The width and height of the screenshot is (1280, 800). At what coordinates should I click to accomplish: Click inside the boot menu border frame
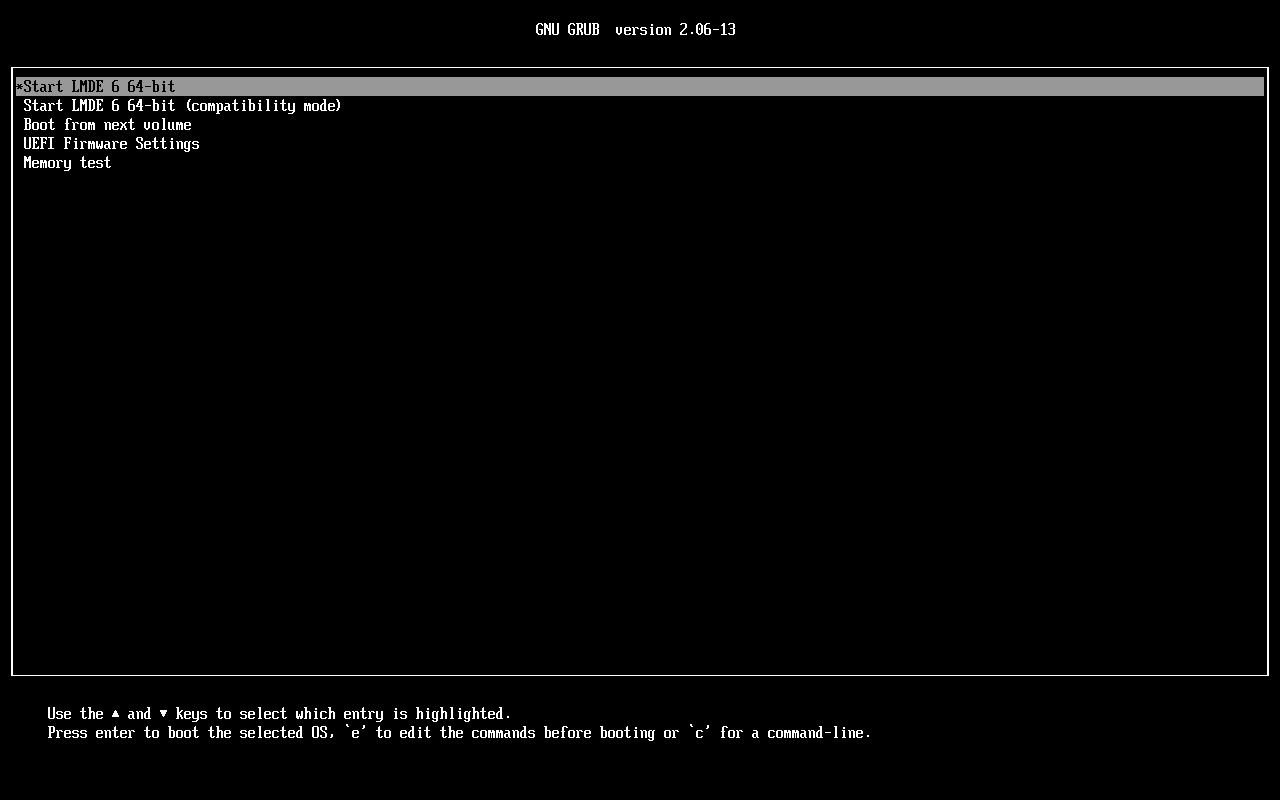point(640,400)
